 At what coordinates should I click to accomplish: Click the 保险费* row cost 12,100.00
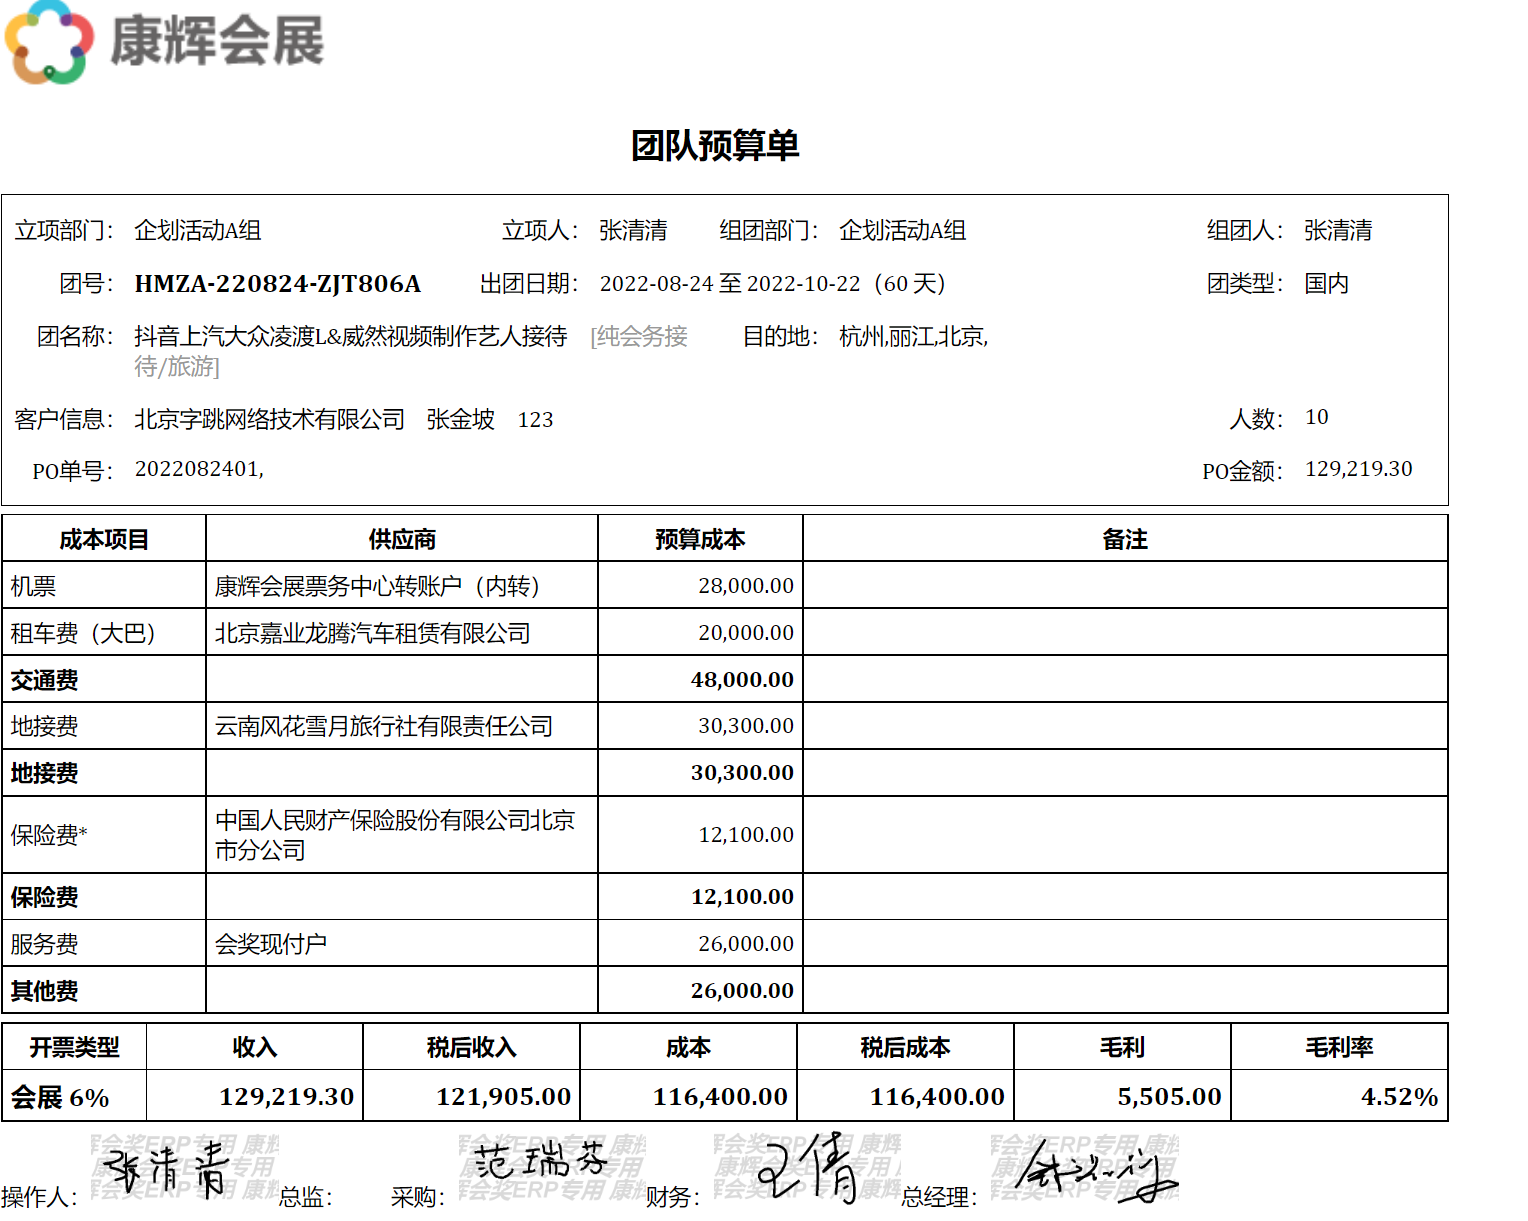pos(746,835)
